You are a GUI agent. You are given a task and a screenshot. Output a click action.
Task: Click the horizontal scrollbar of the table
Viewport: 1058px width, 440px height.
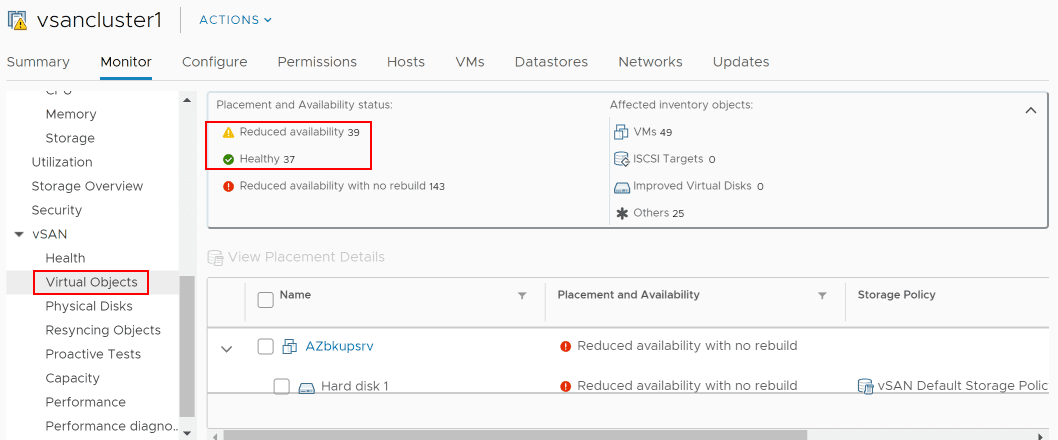(x=514, y=435)
